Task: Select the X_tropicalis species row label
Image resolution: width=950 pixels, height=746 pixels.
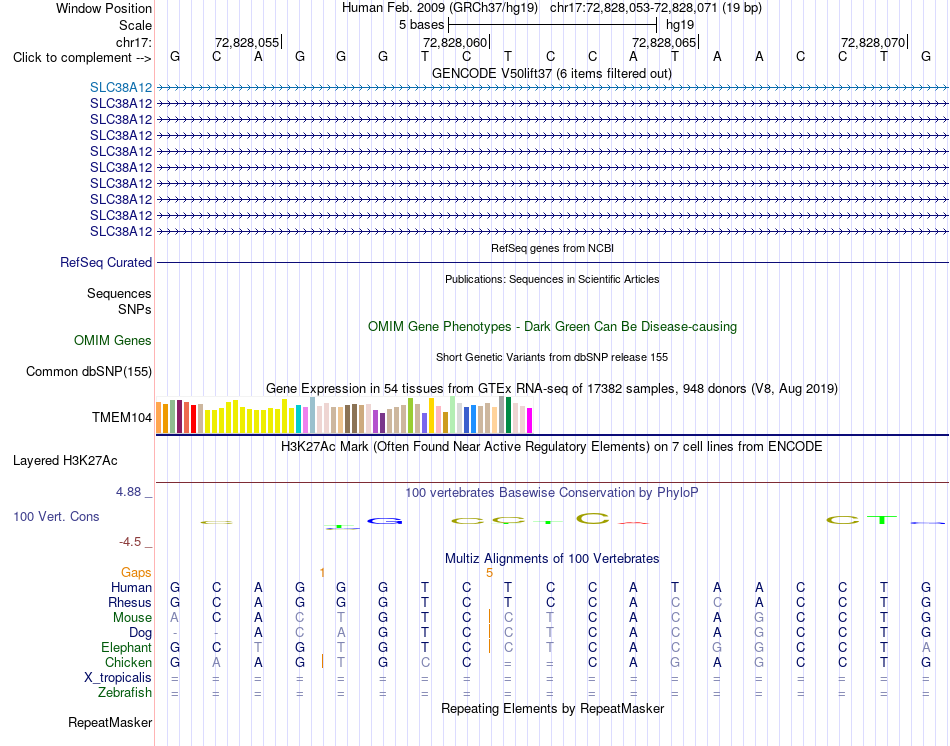Action: click(118, 678)
